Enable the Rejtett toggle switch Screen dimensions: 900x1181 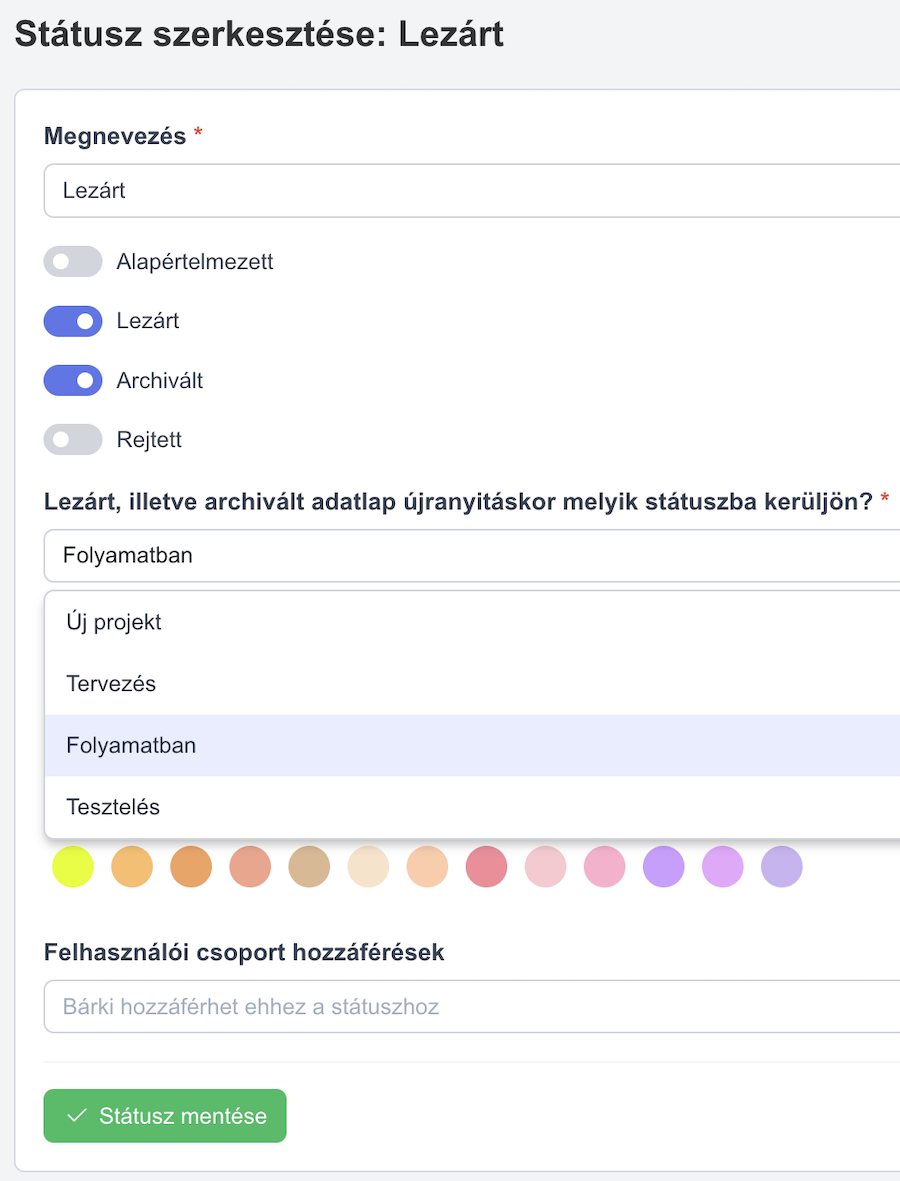72,439
